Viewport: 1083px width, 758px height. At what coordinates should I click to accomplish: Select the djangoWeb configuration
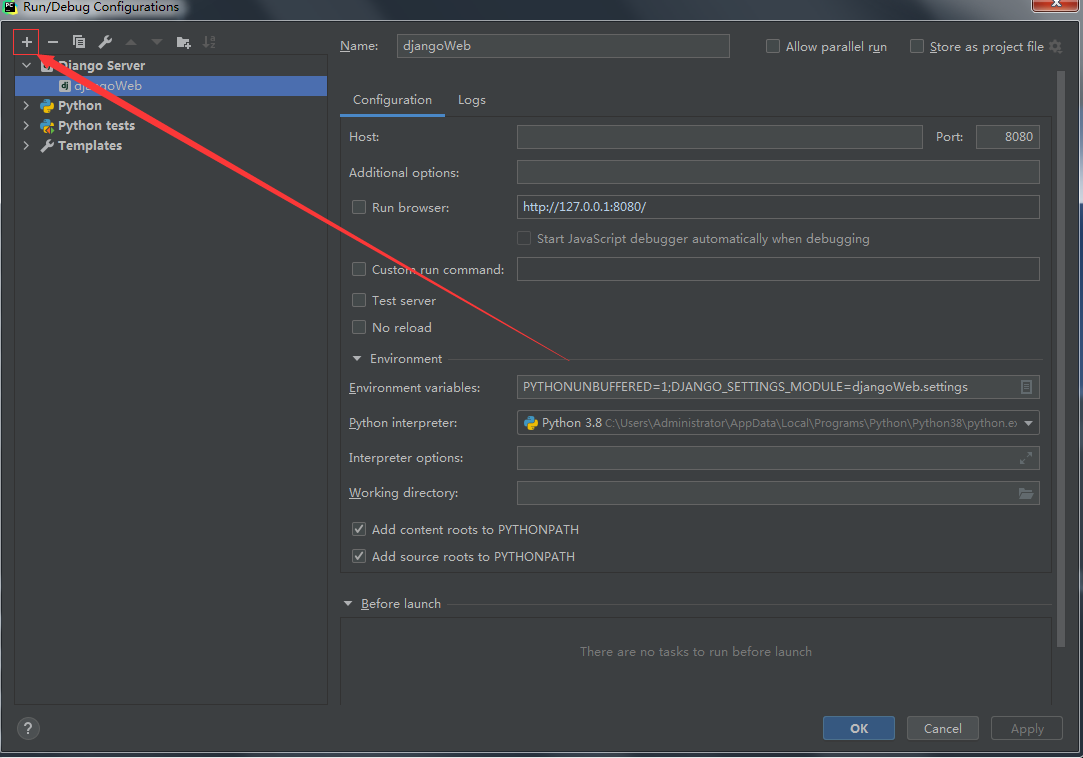coord(171,86)
